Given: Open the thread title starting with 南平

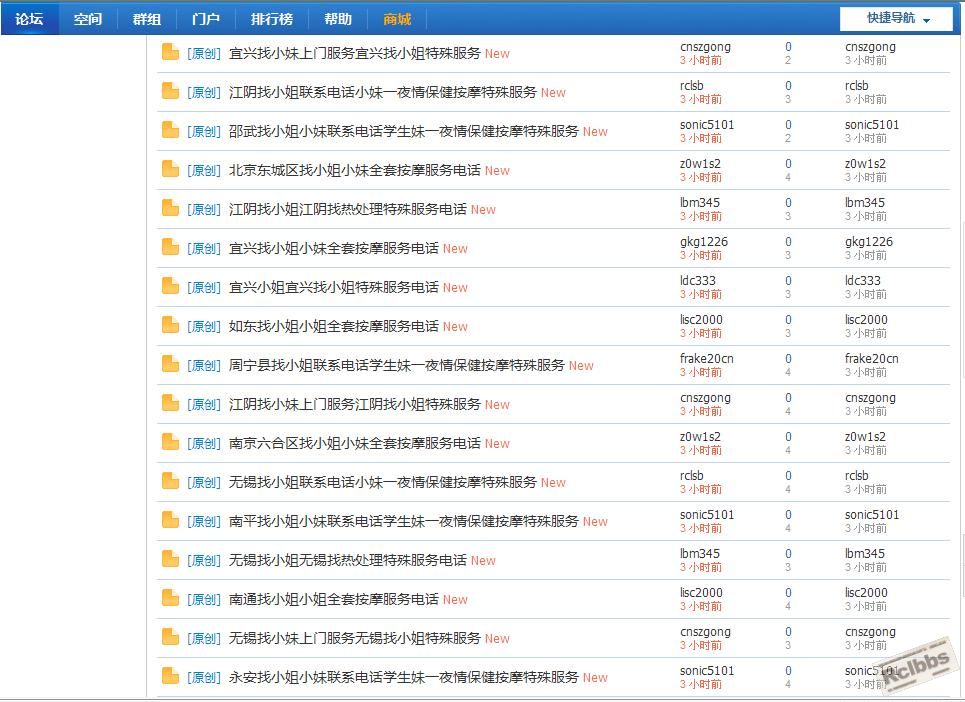Looking at the screenshot, I should [404, 522].
